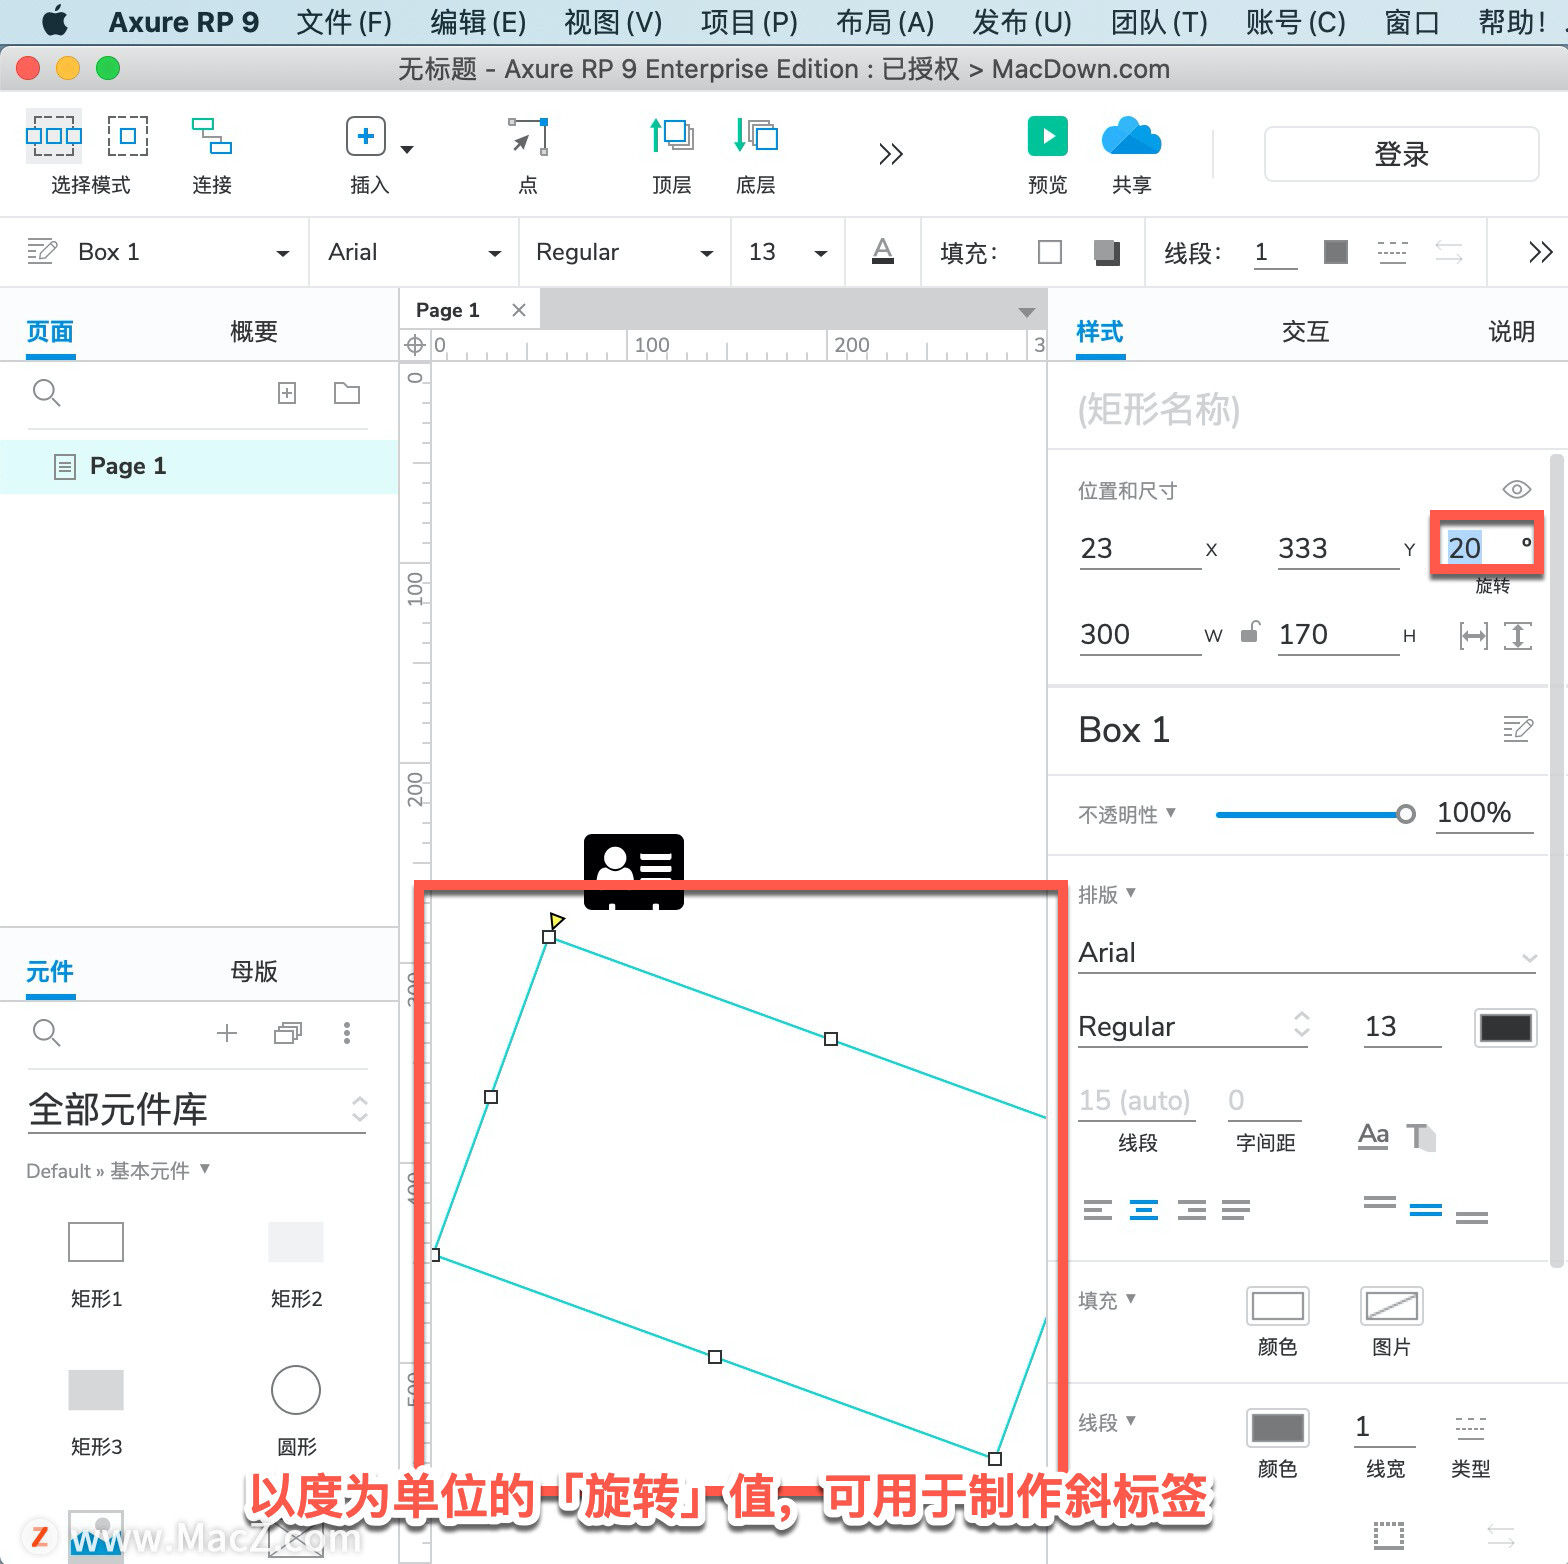1568x1564 pixels.
Task: Align text center
Action: [1144, 1210]
